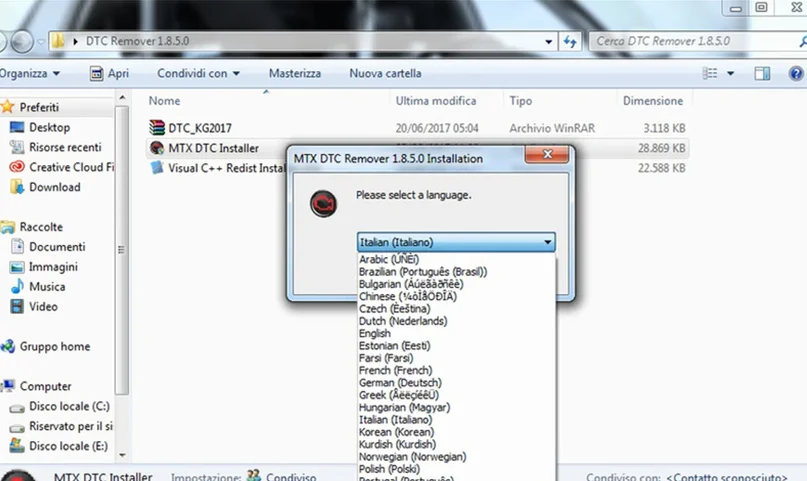Click the Creative Cloud Files icon

[17, 167]
